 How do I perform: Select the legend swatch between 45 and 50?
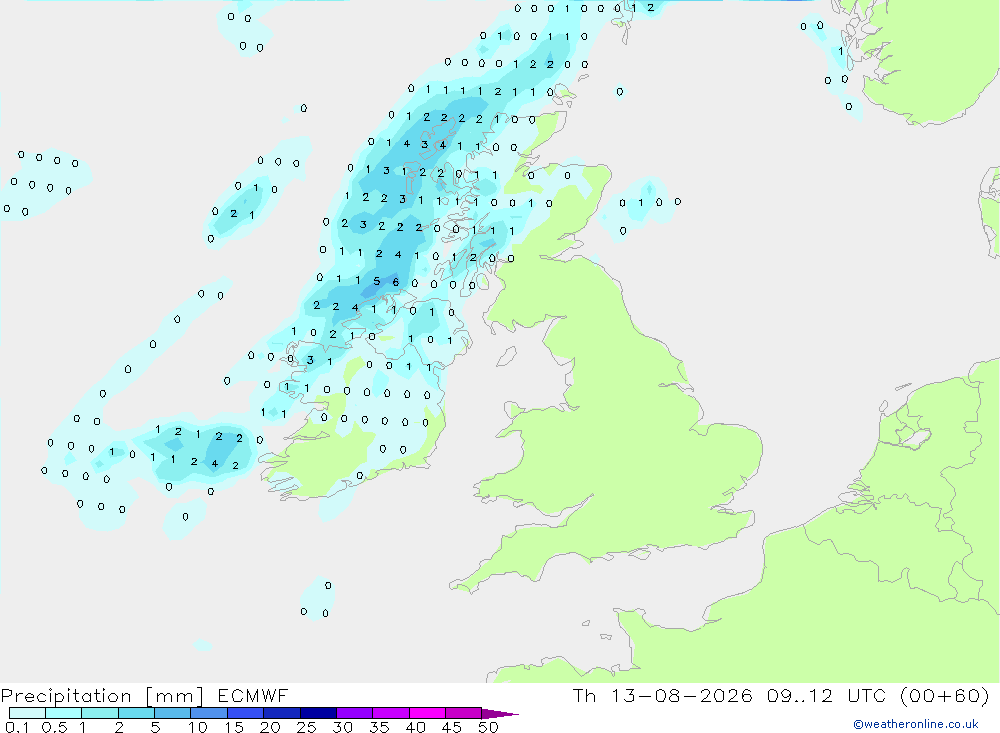[464, 713]
